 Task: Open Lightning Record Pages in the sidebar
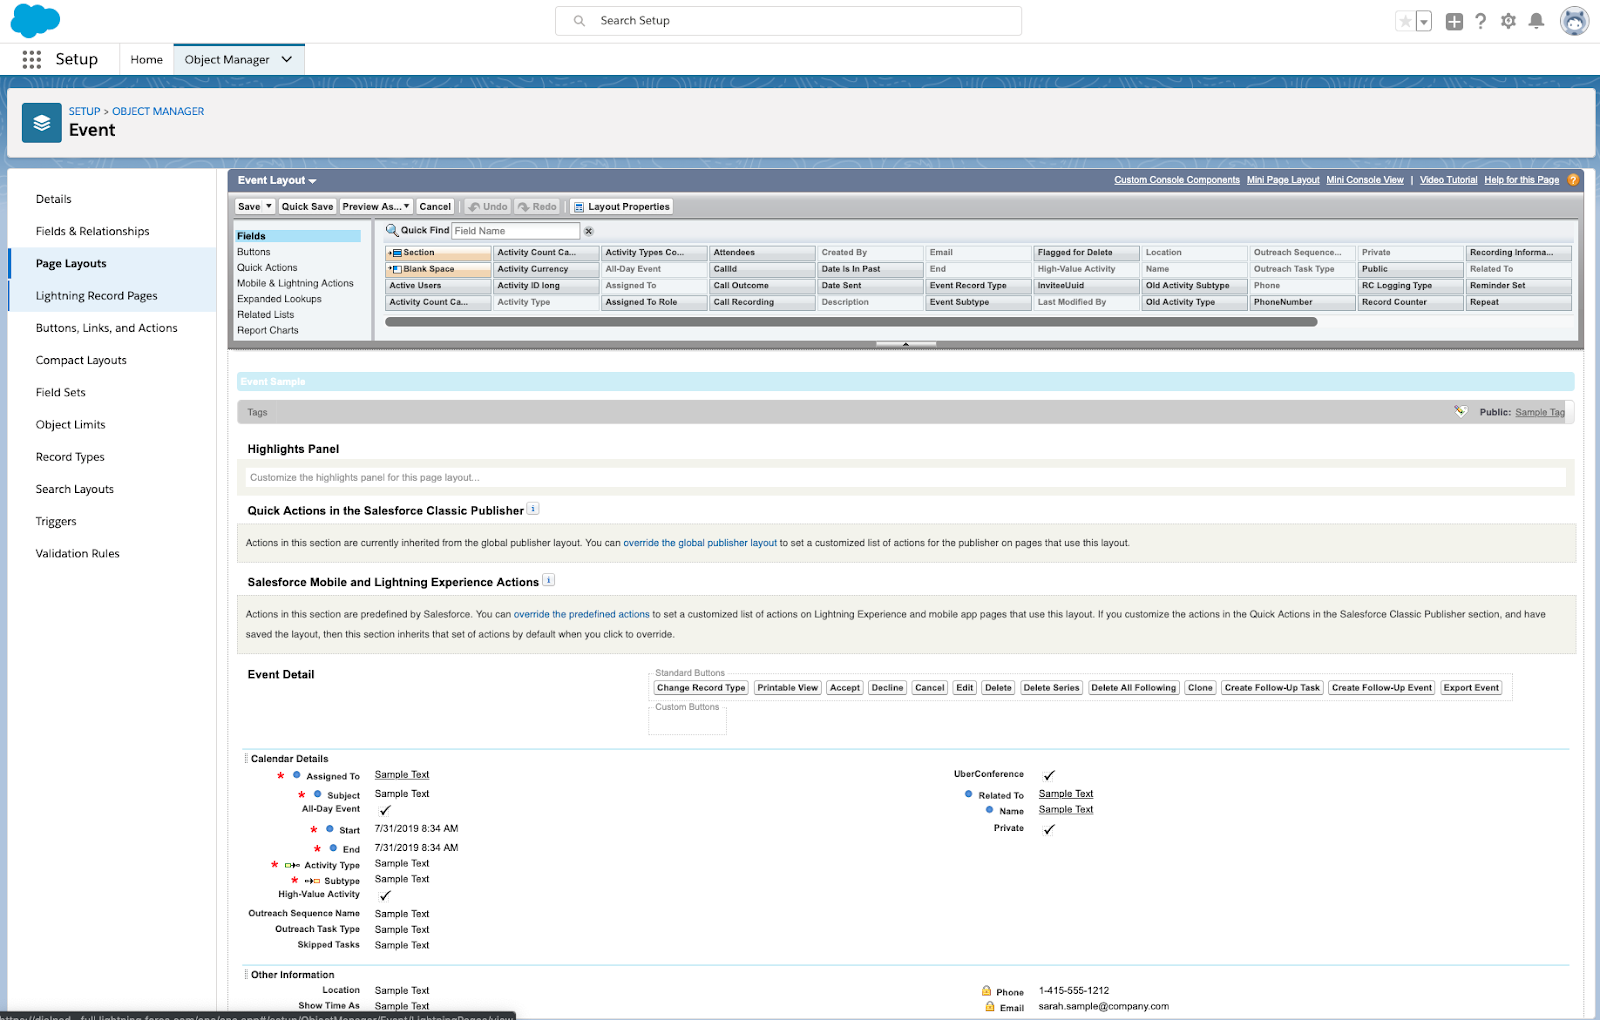tap(97, 296)
